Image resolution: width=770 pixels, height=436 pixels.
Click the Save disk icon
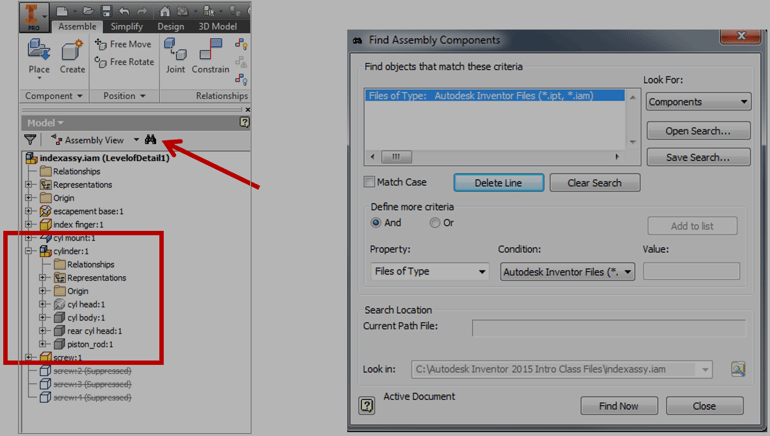coord(106,11)
